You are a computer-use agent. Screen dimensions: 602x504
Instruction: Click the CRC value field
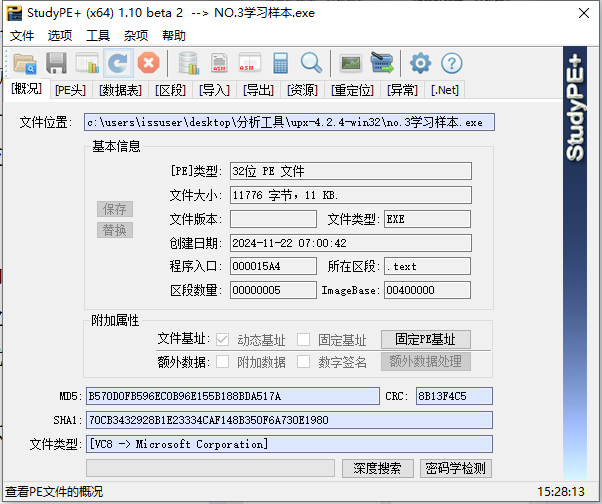click(454, 396)
